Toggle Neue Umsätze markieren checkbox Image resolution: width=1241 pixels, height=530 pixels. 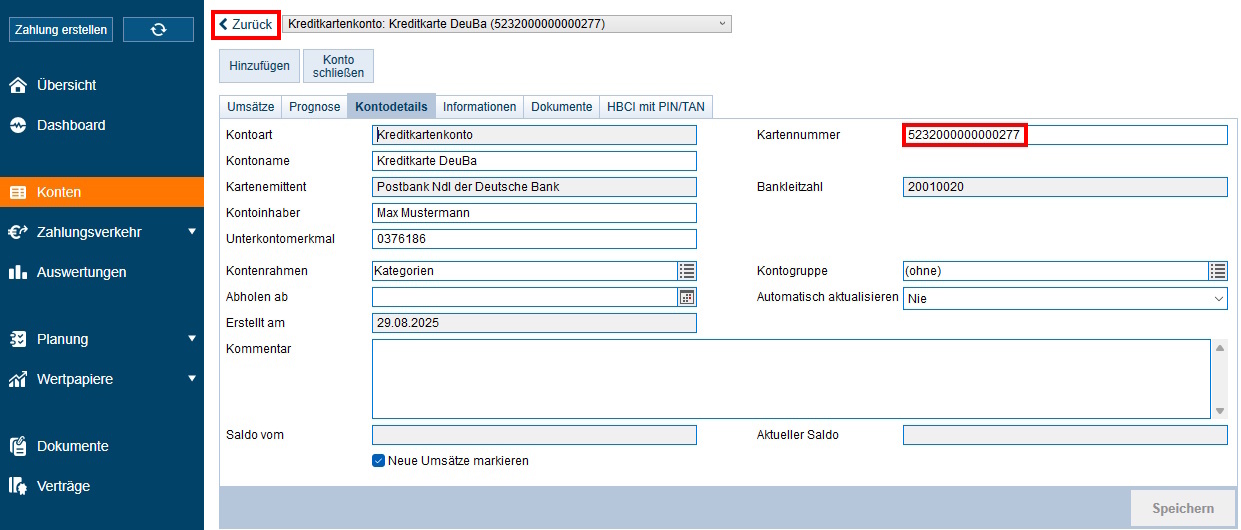click(x=379, y=461)
